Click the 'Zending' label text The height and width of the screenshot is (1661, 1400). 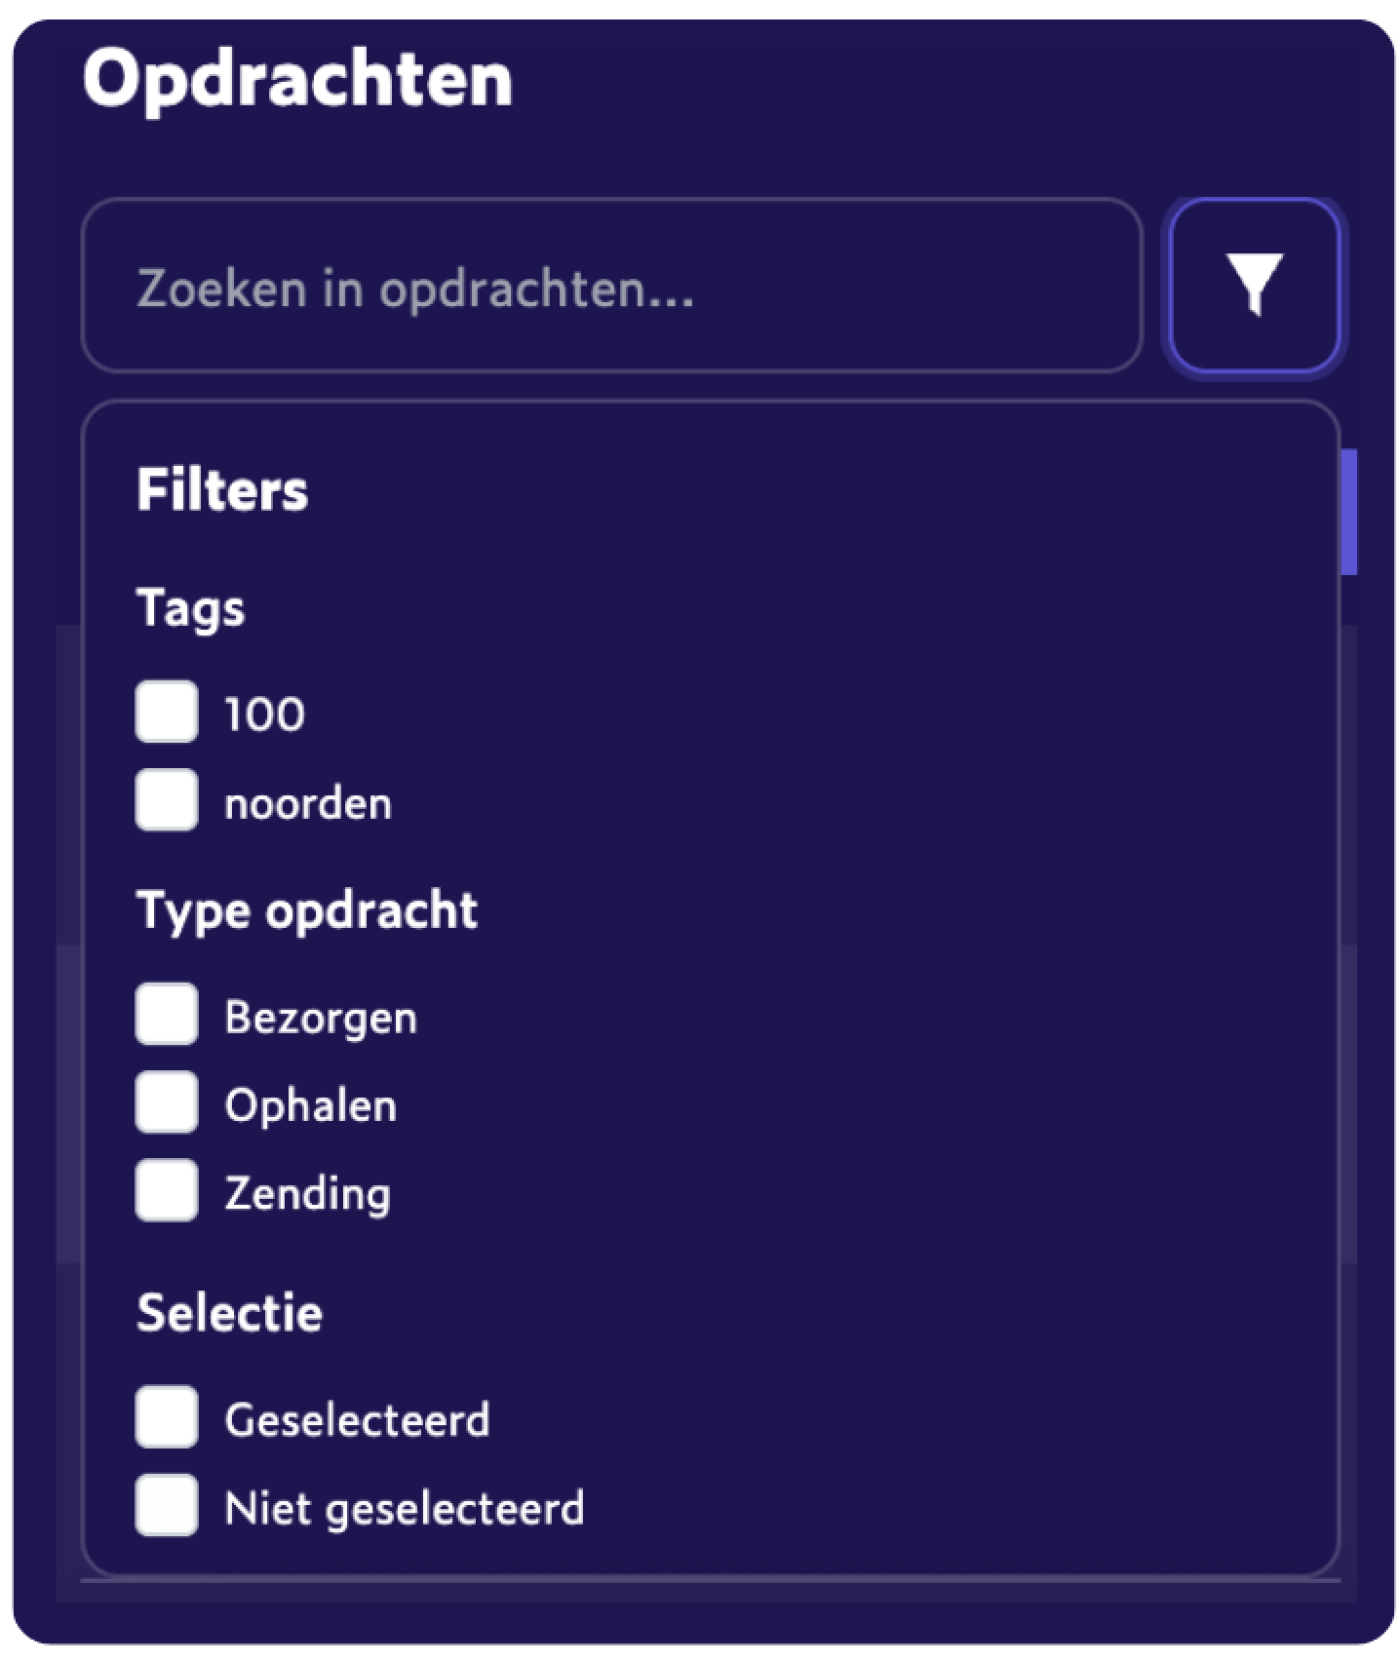(307, 1194)
